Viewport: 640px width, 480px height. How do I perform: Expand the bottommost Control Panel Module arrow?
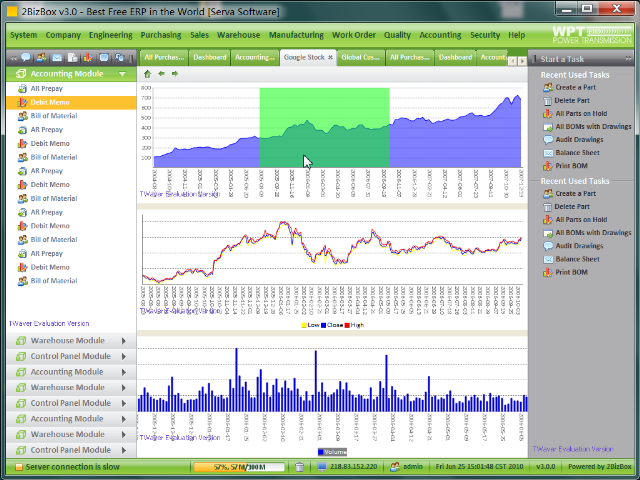click(123, 450)
